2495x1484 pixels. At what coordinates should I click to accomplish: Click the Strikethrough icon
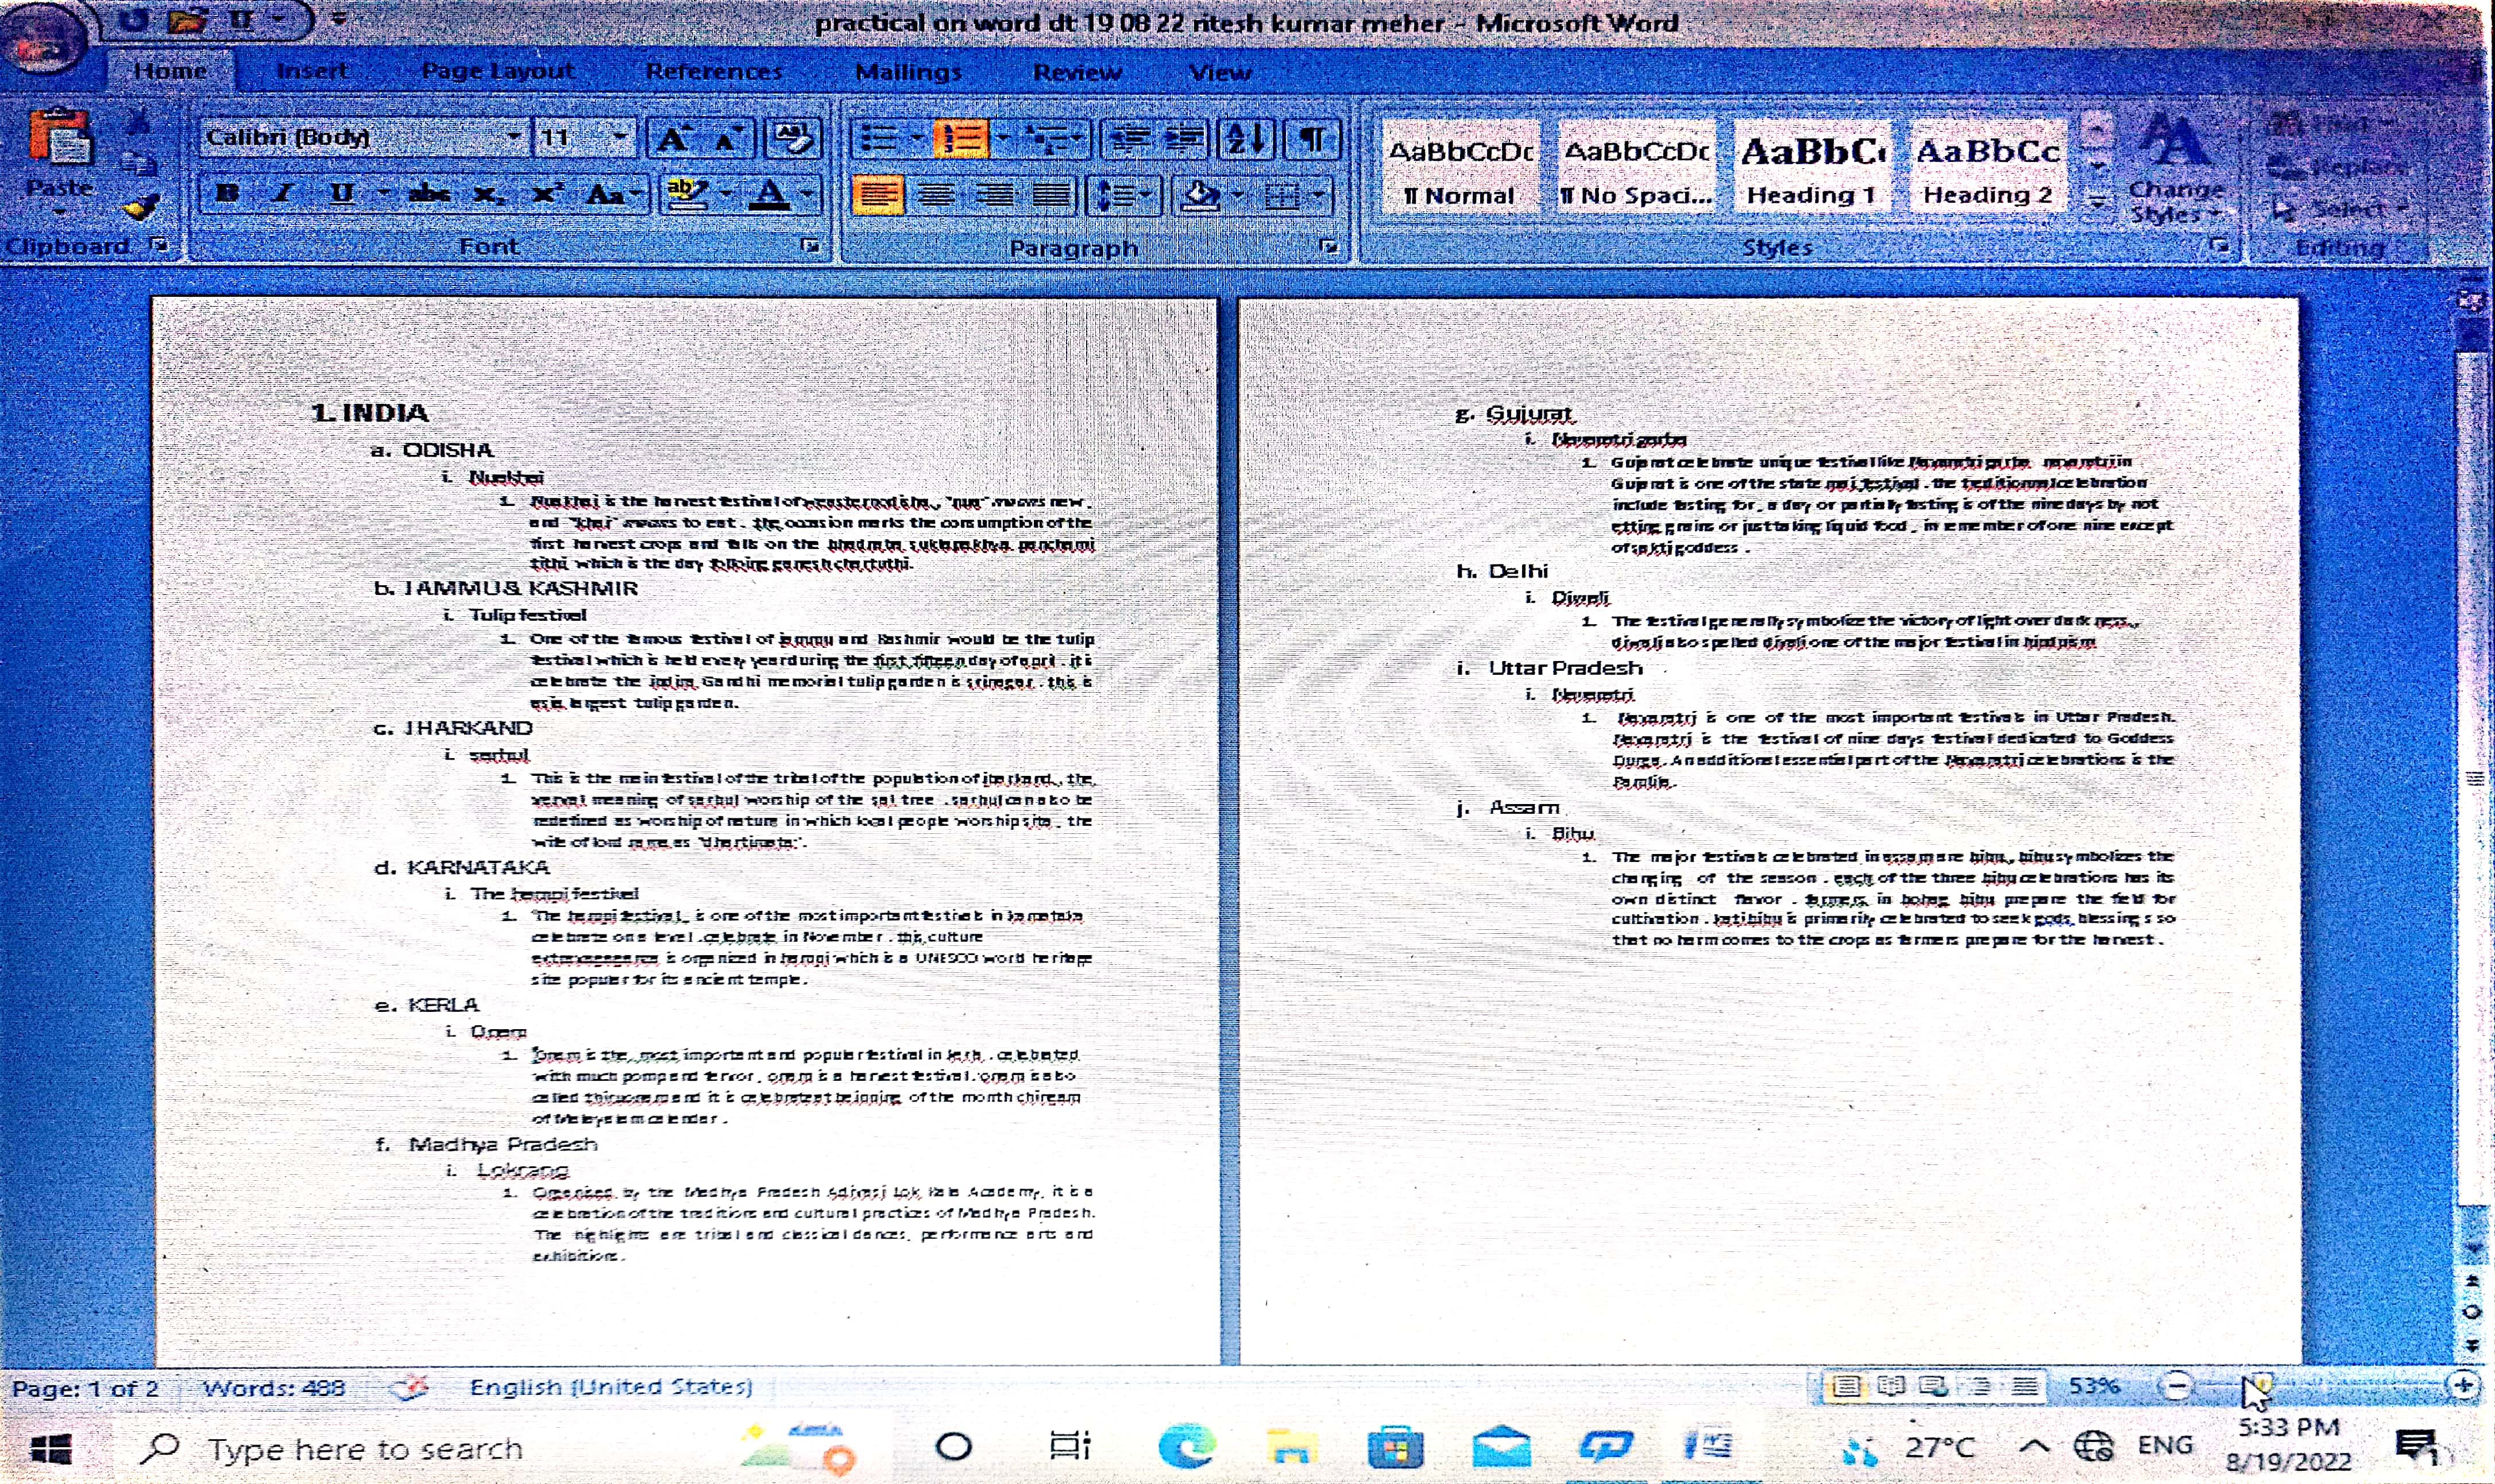430,193
